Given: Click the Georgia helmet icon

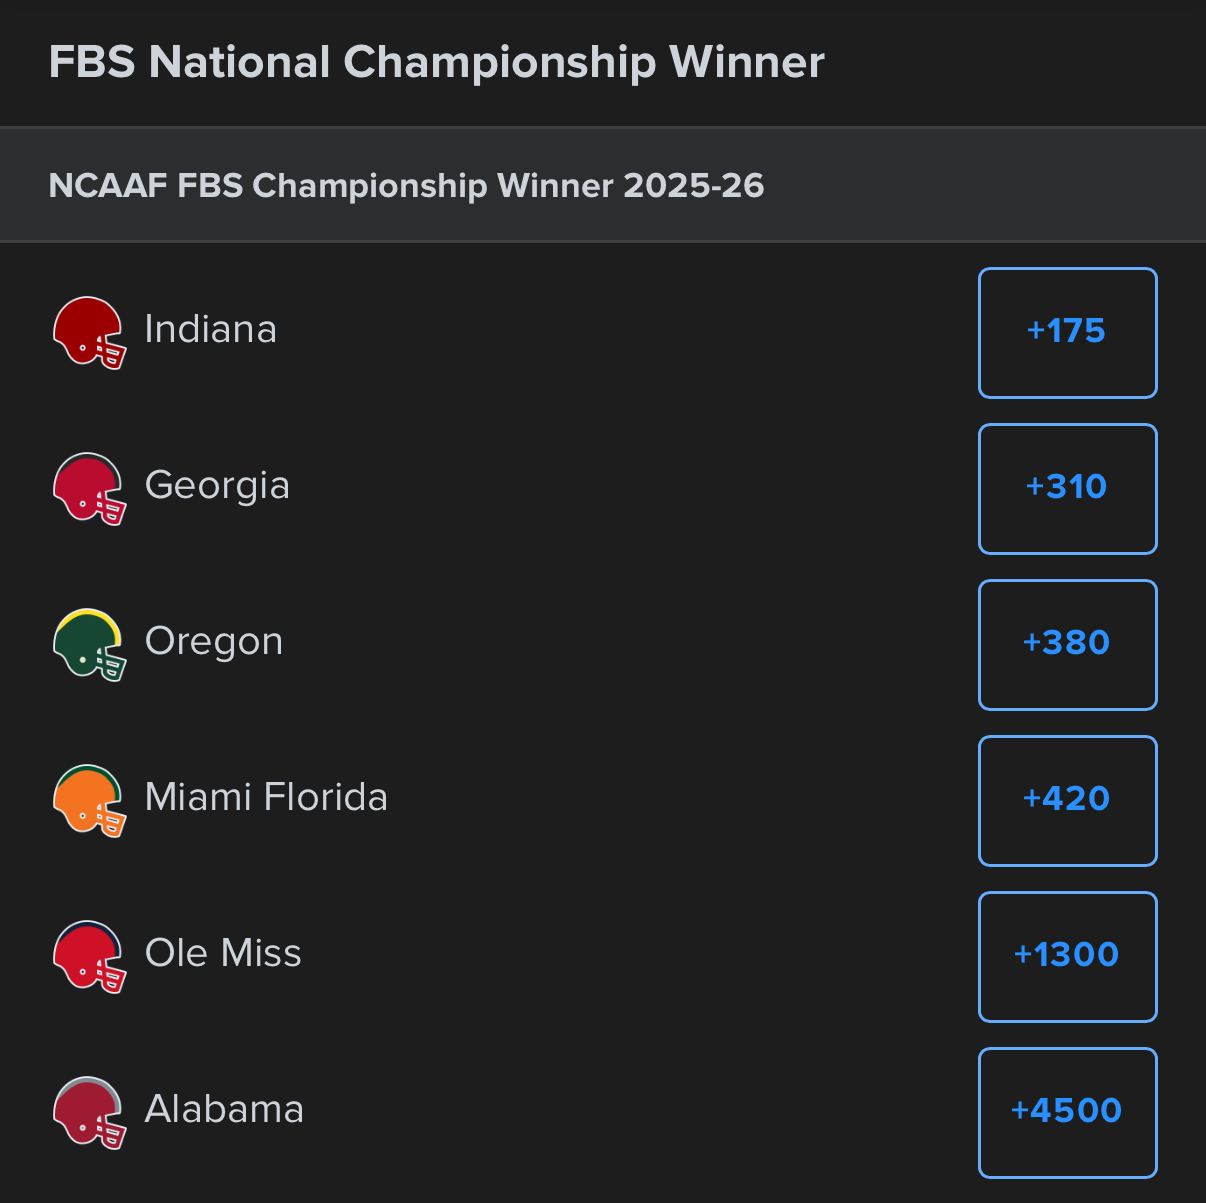Looking at the screenshot, I should [89, 488].
